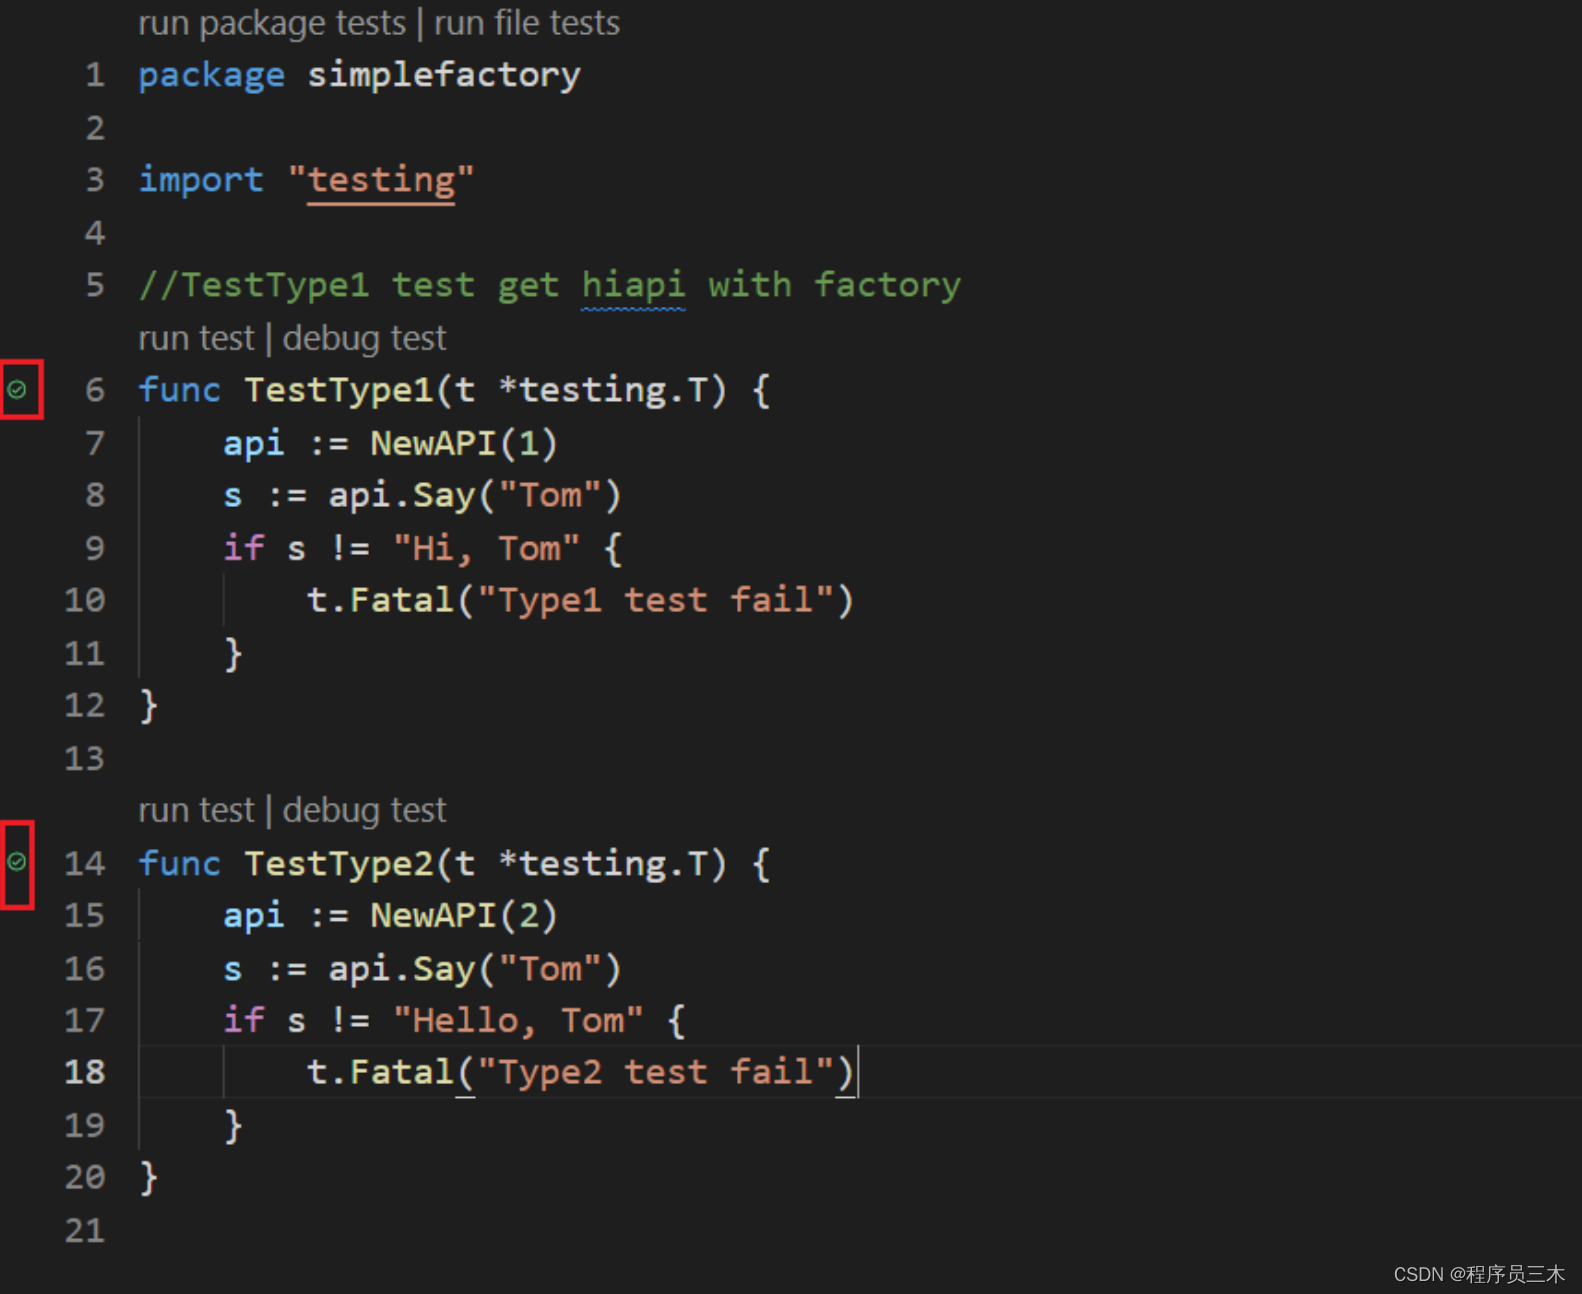Click the "Type2 test fail" string
The height and width of the screenshot is (1294, 1582).
click(x=656, y=1072)
